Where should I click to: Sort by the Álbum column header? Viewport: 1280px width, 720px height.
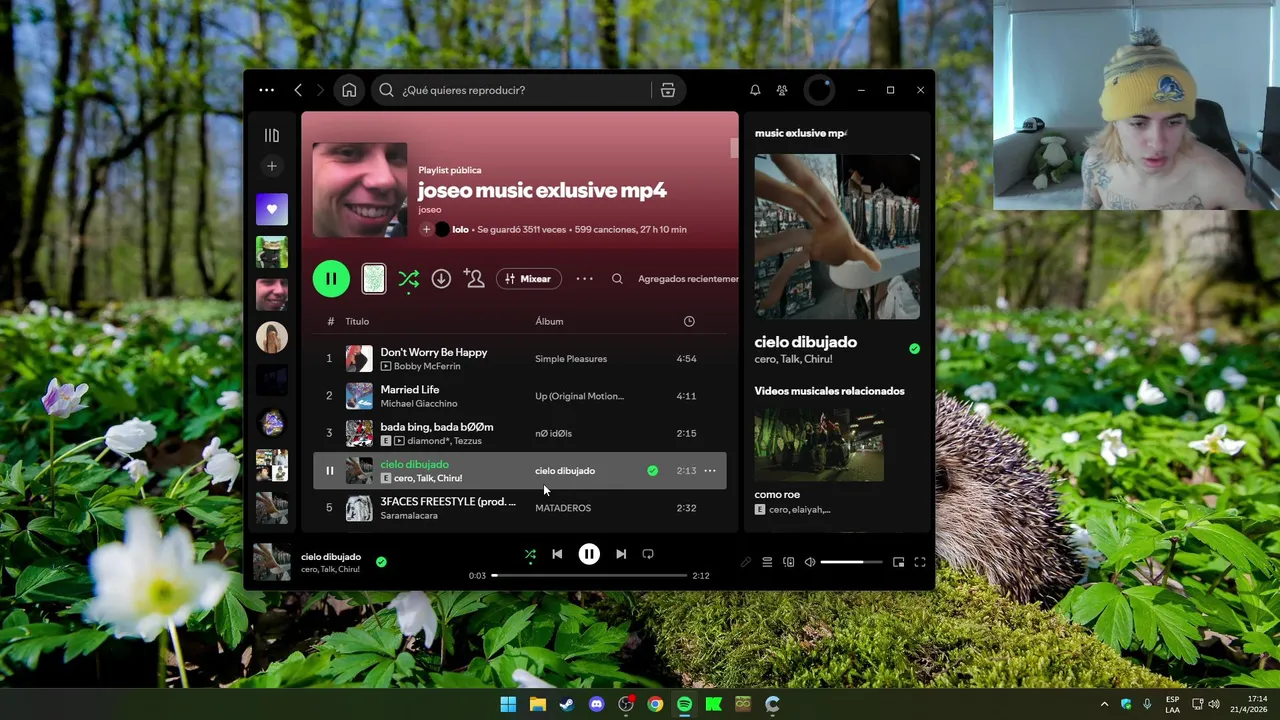point(549,321)
